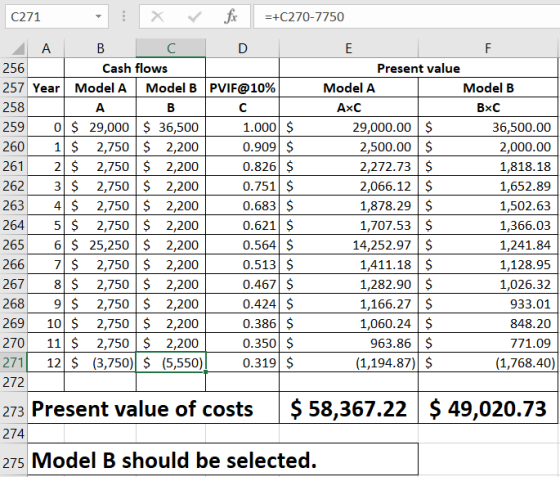
Task: Select PVIF cell 0.683
Action: tap(242, 205)
